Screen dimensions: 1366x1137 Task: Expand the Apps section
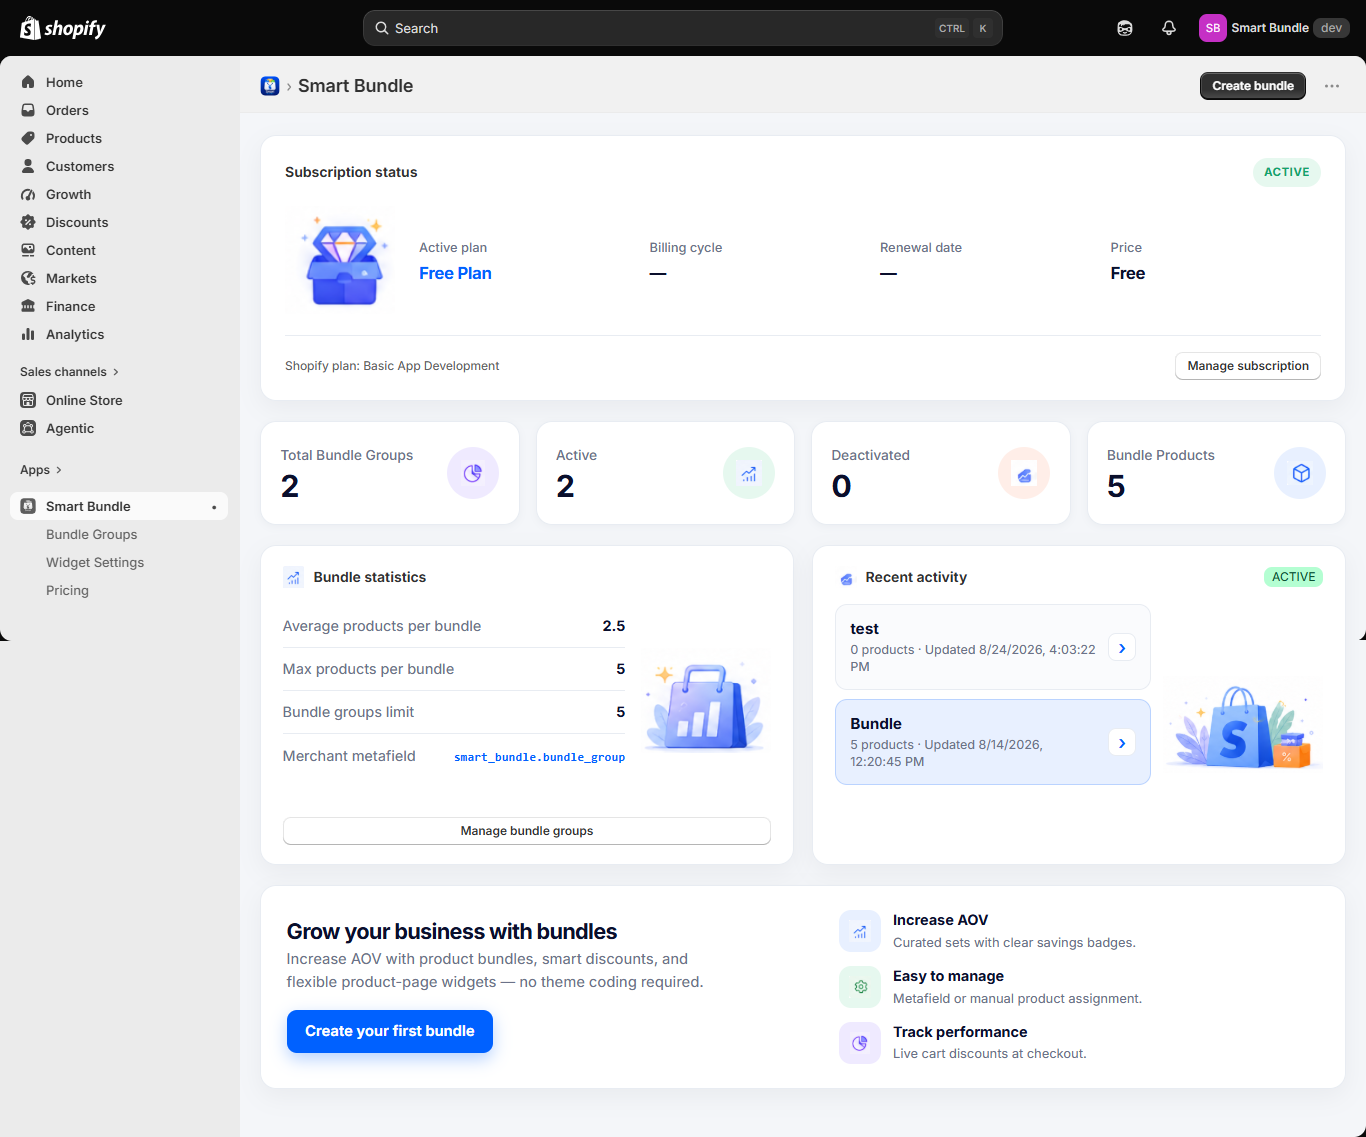point(41,470)
